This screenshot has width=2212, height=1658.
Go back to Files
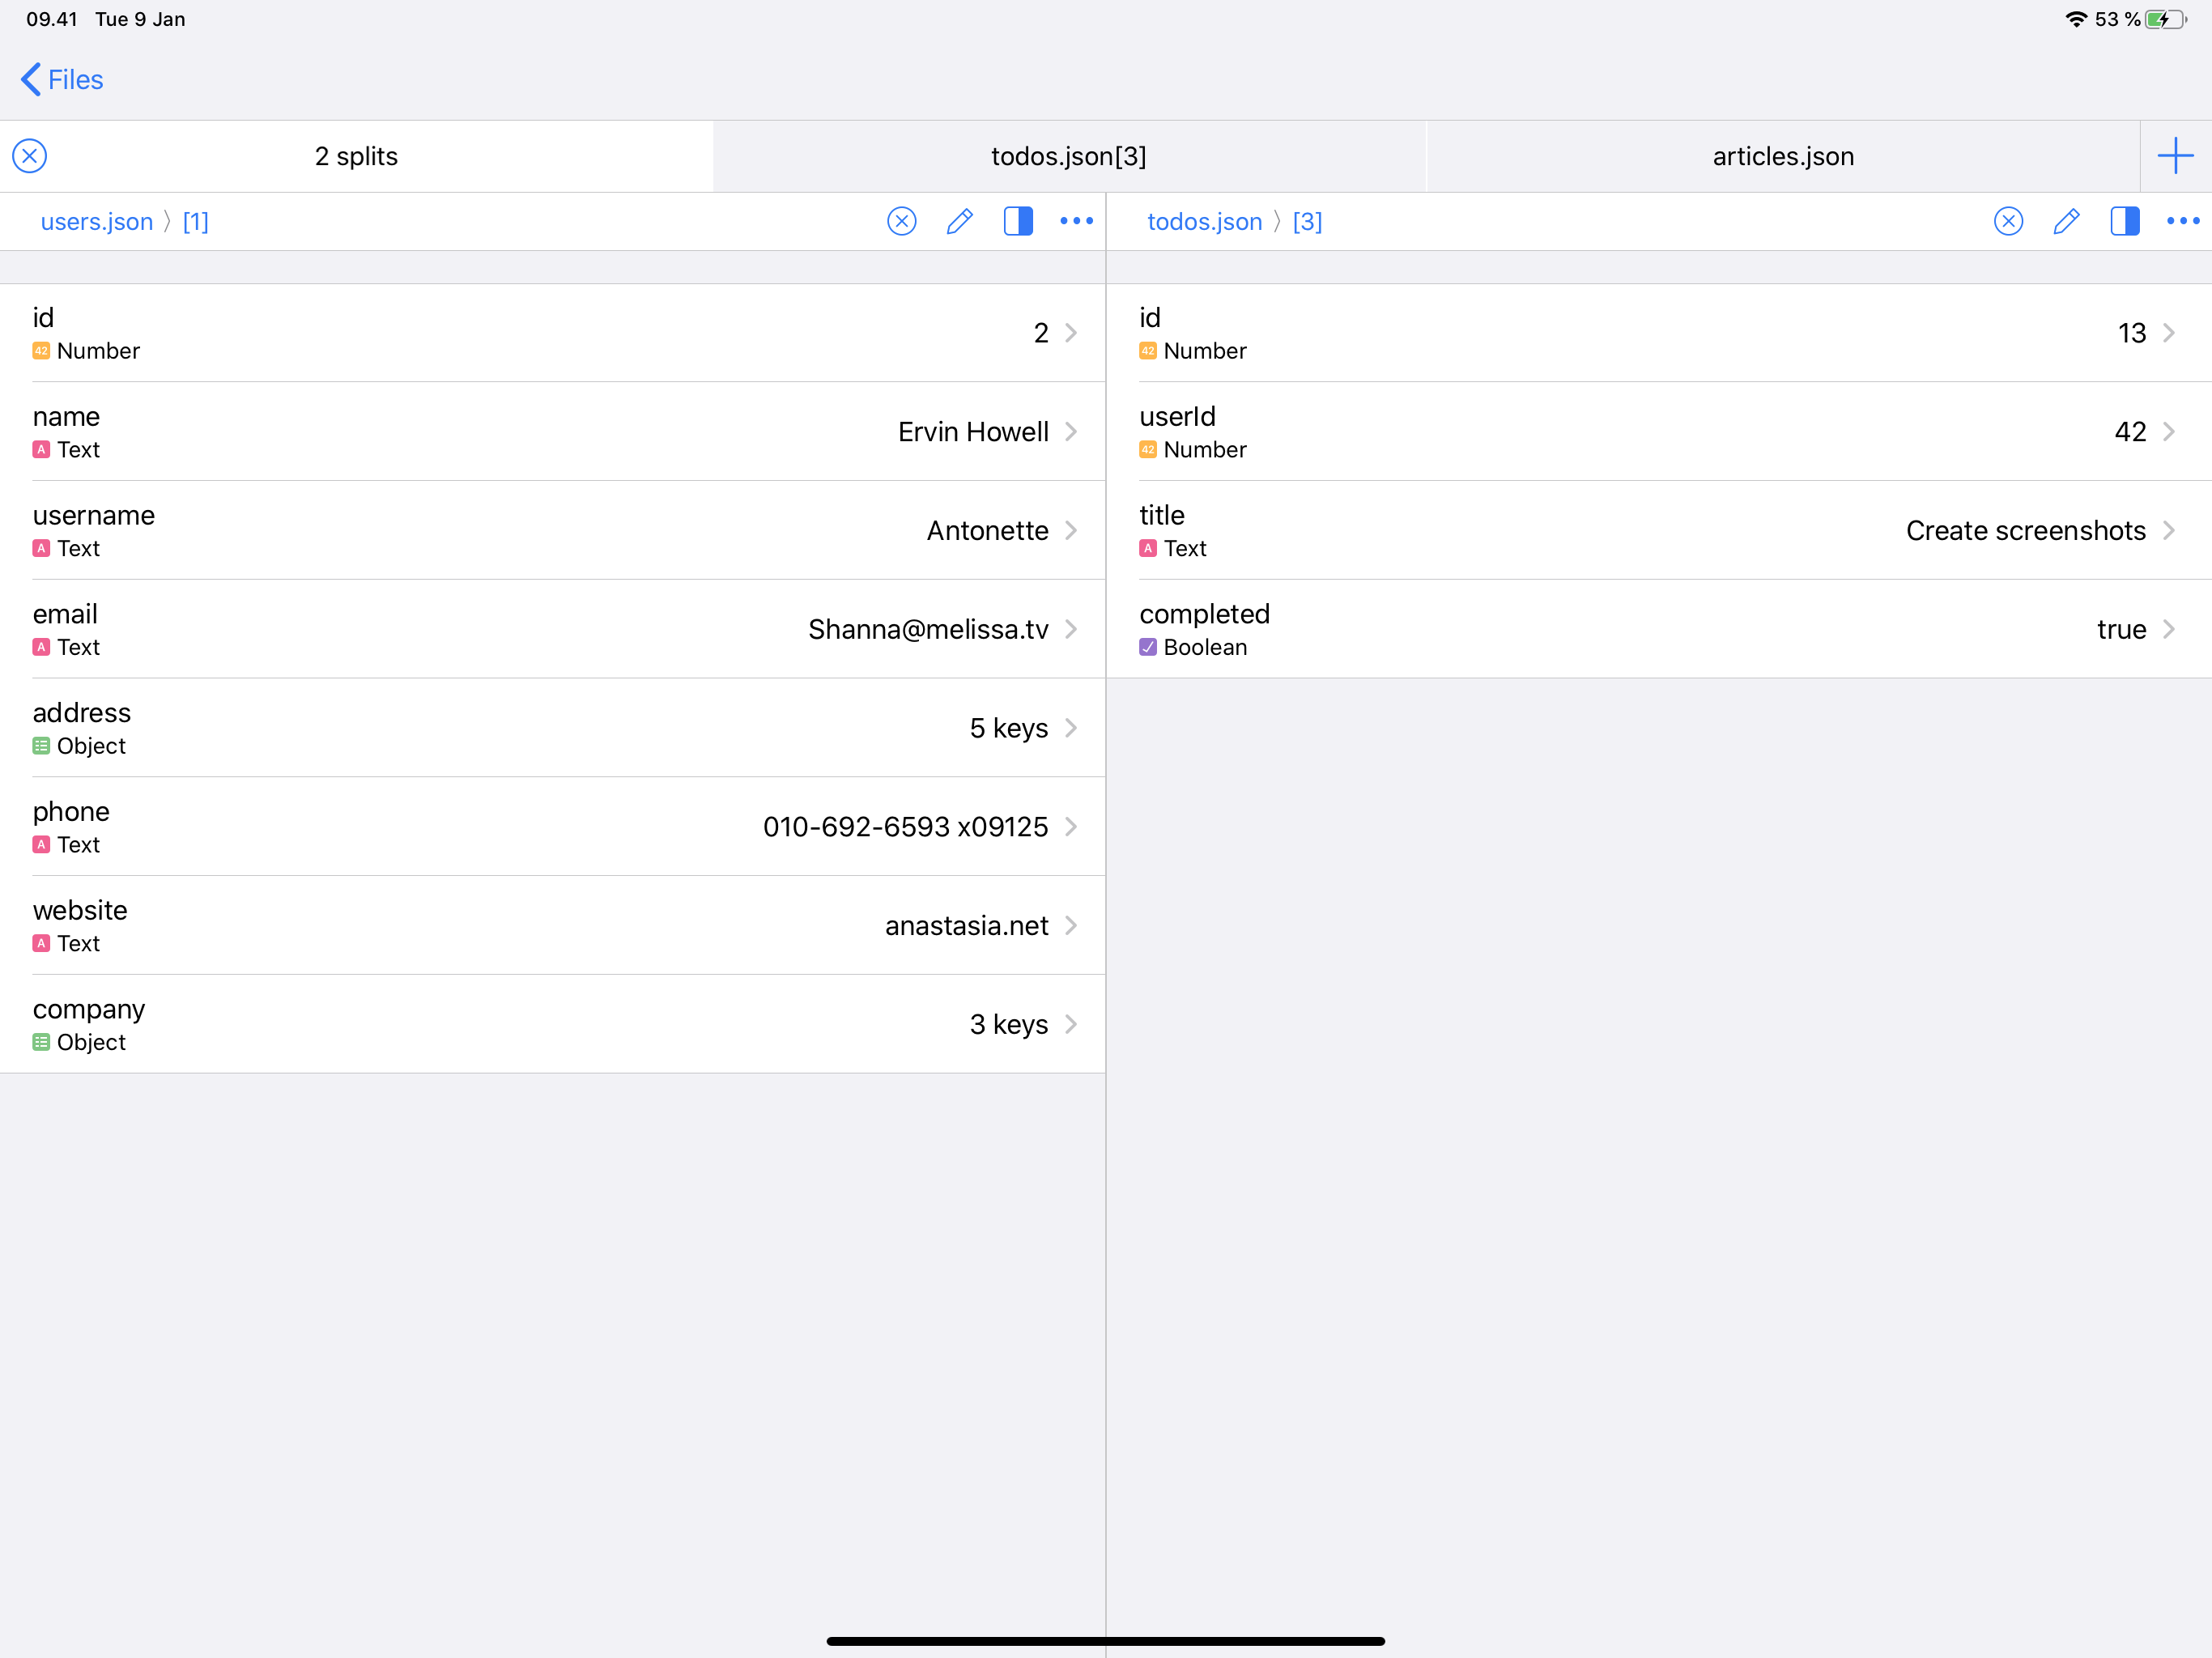[x=62, y=80]
